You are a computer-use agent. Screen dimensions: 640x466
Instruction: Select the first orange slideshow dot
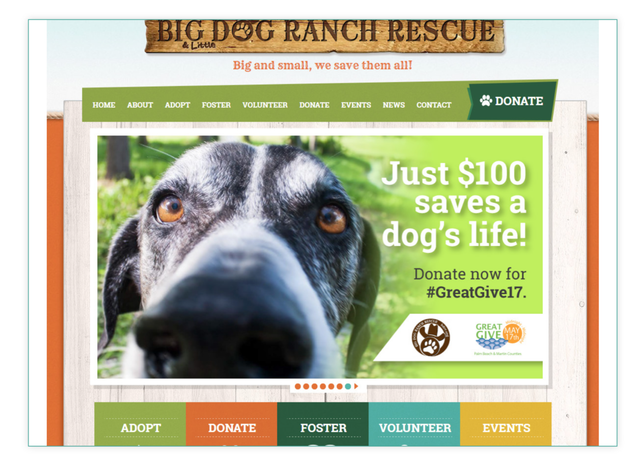(298, 386)
